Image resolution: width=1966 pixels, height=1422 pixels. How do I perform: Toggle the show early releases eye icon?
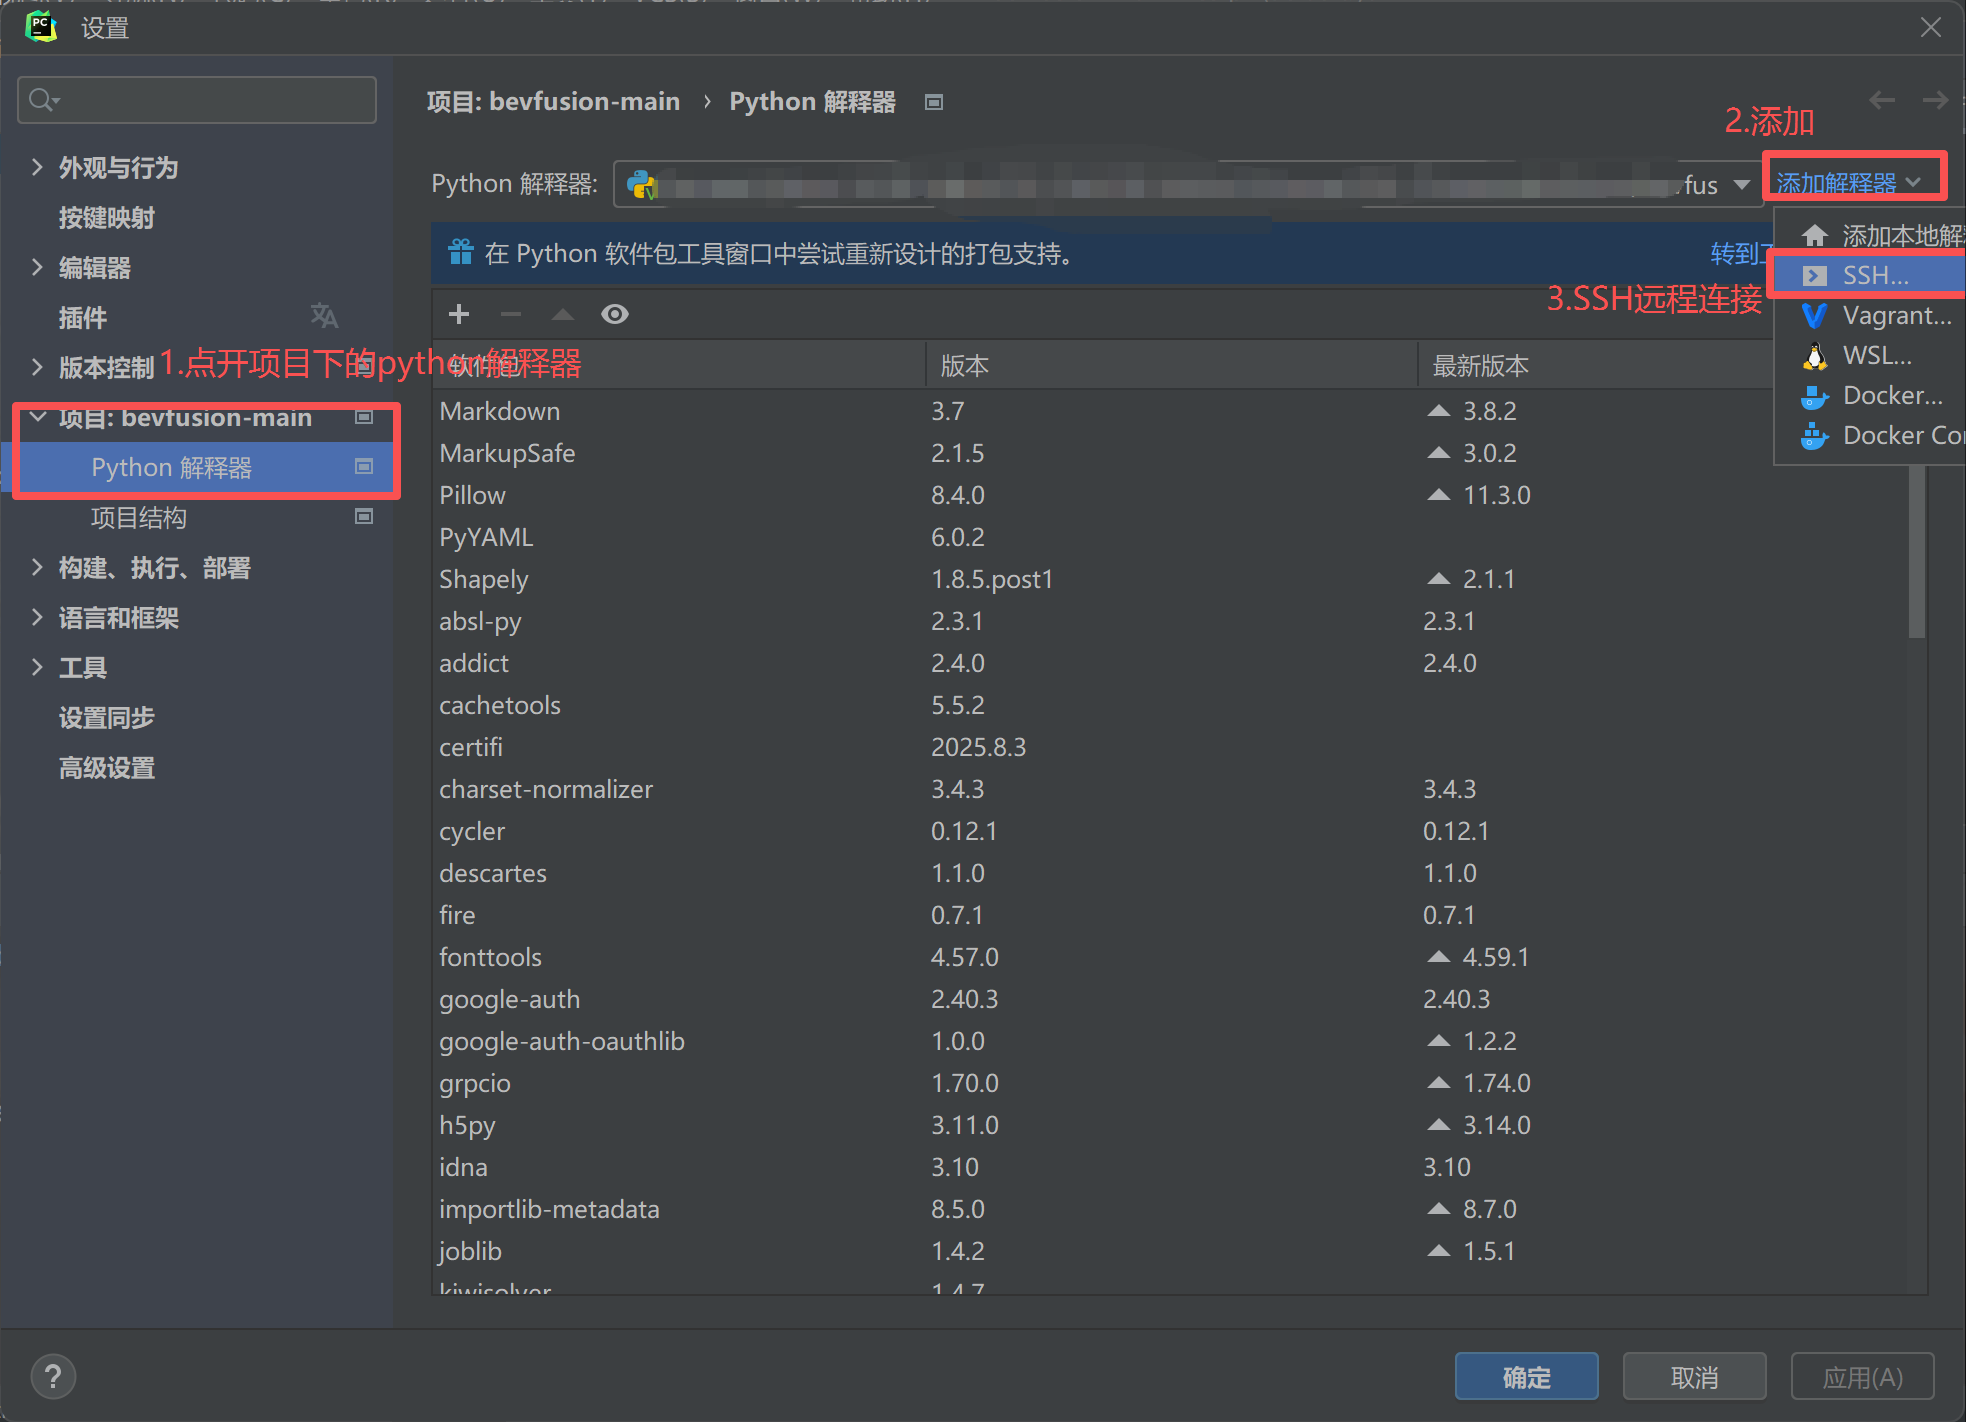[x=615, y=314]
